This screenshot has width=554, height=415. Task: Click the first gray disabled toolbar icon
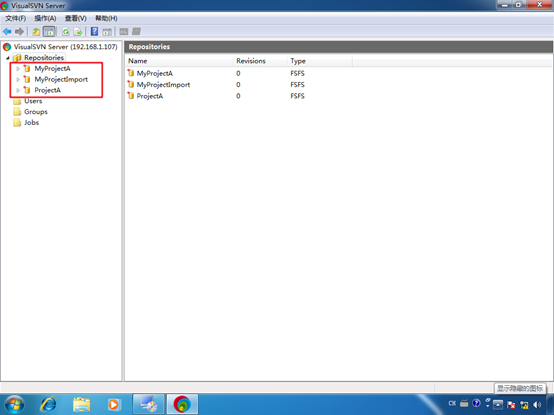124,32
